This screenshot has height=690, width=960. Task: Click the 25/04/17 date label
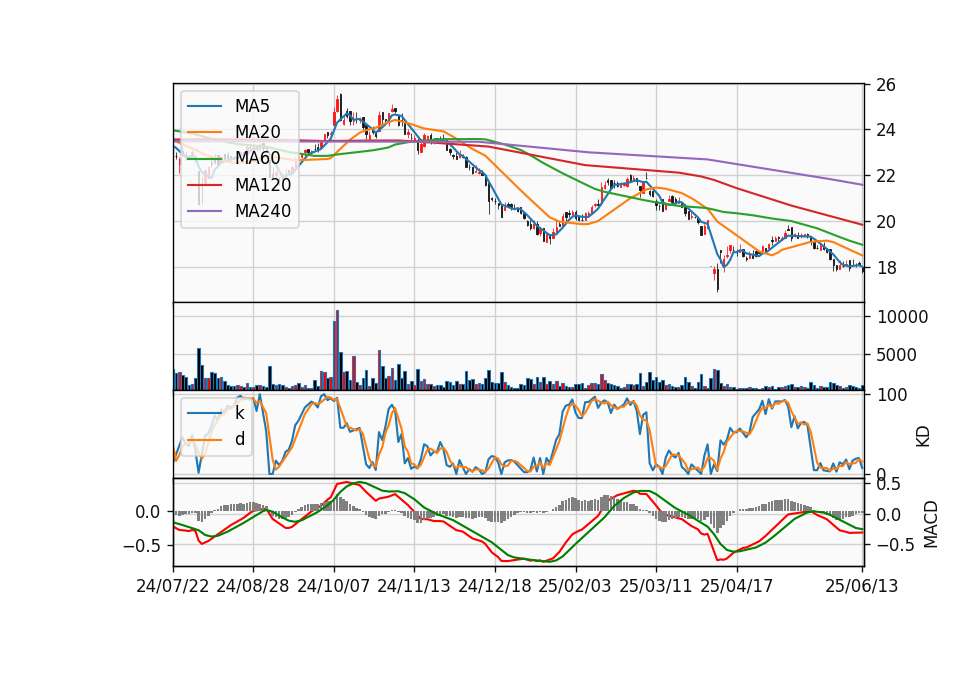point(737,586)
